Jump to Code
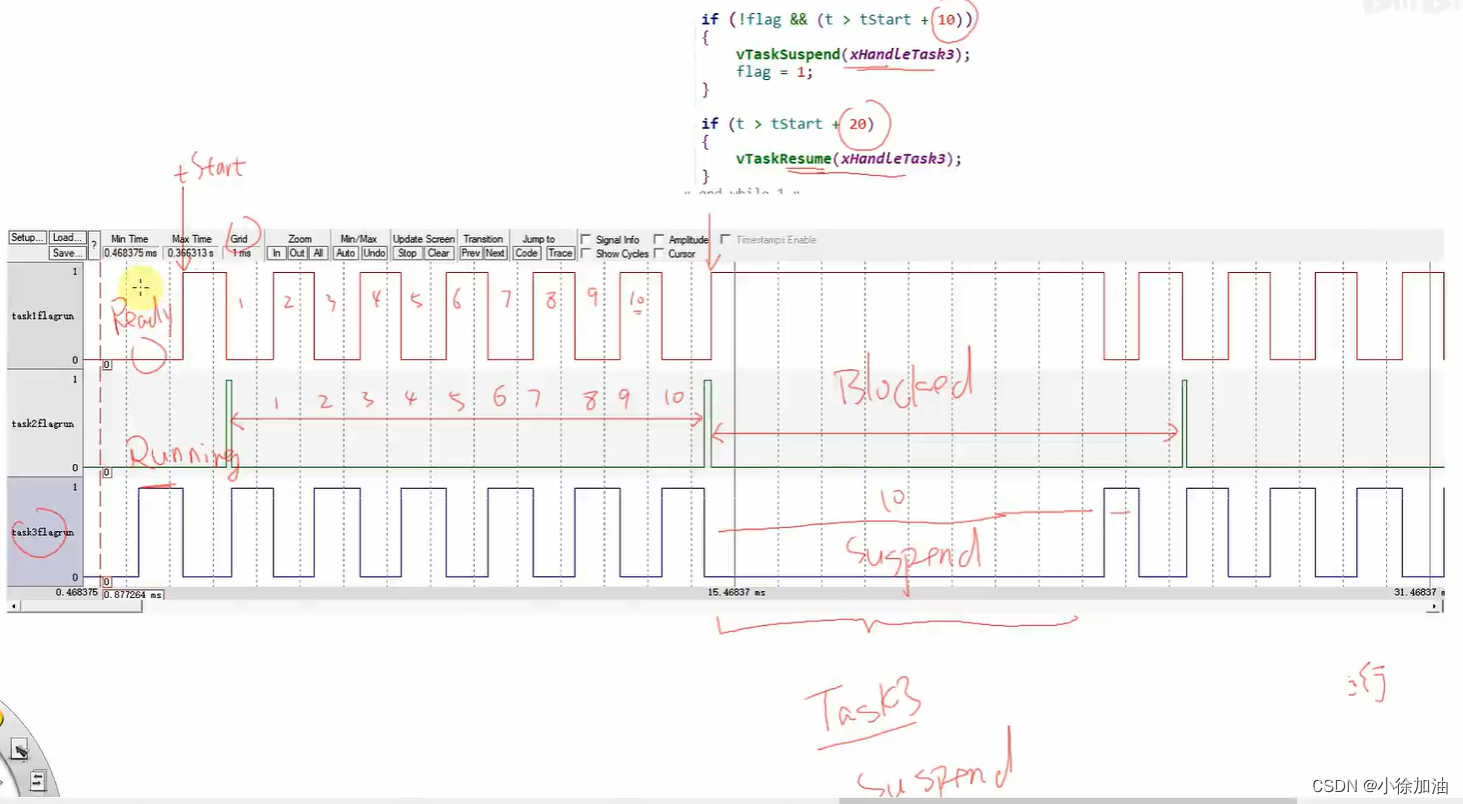1463x804 pixels. coord(527,253)
